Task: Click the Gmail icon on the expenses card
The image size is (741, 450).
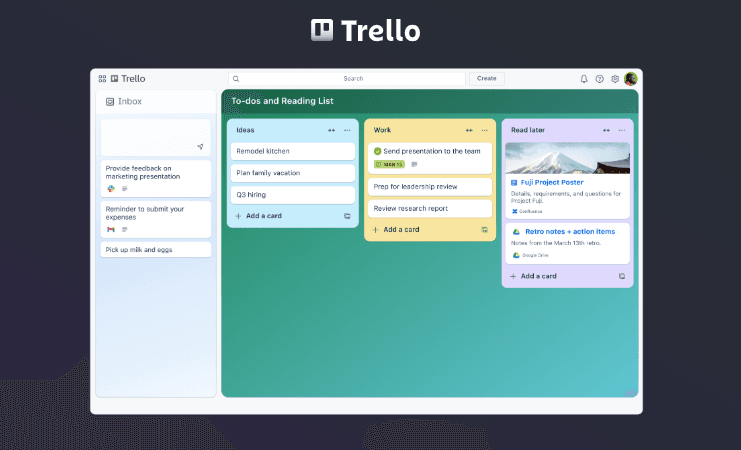Action: 111,229
